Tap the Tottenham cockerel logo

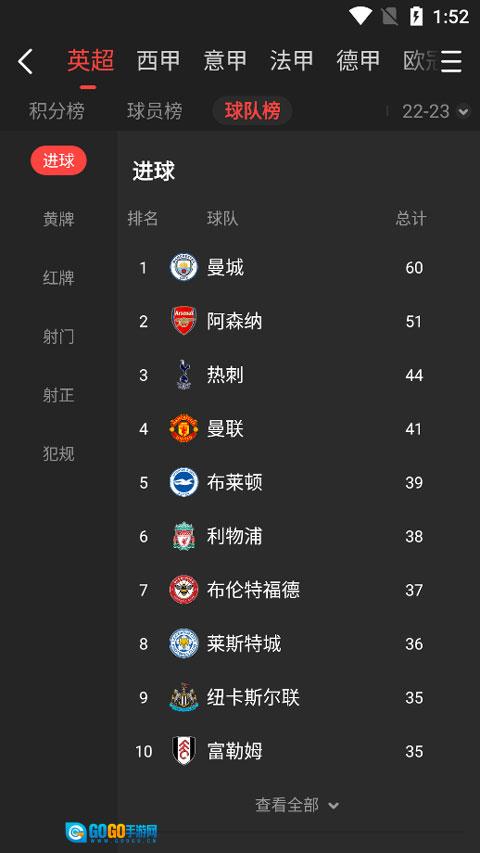point(183,375)
